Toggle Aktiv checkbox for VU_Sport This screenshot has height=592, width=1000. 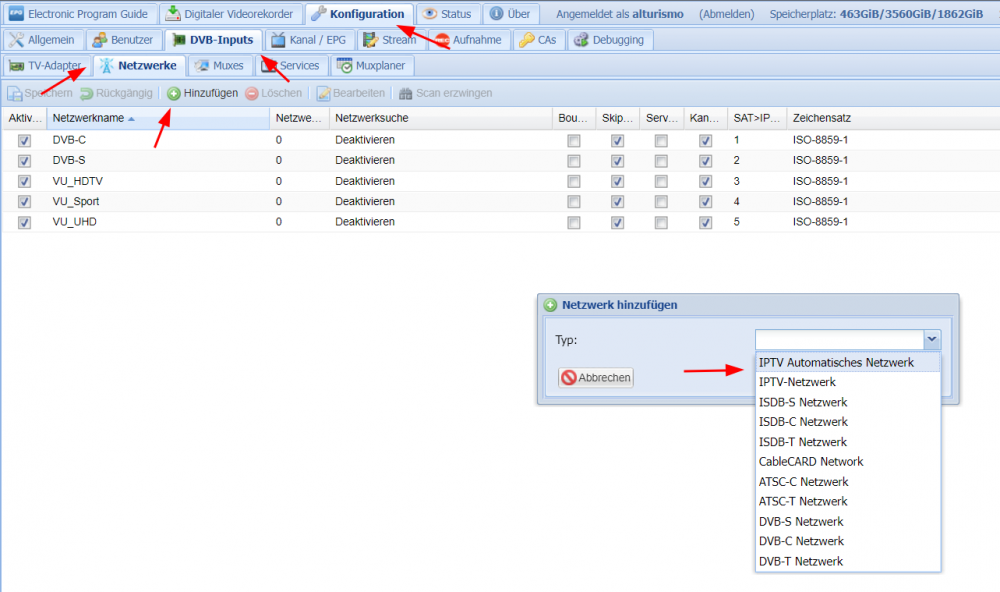(24, 202)
